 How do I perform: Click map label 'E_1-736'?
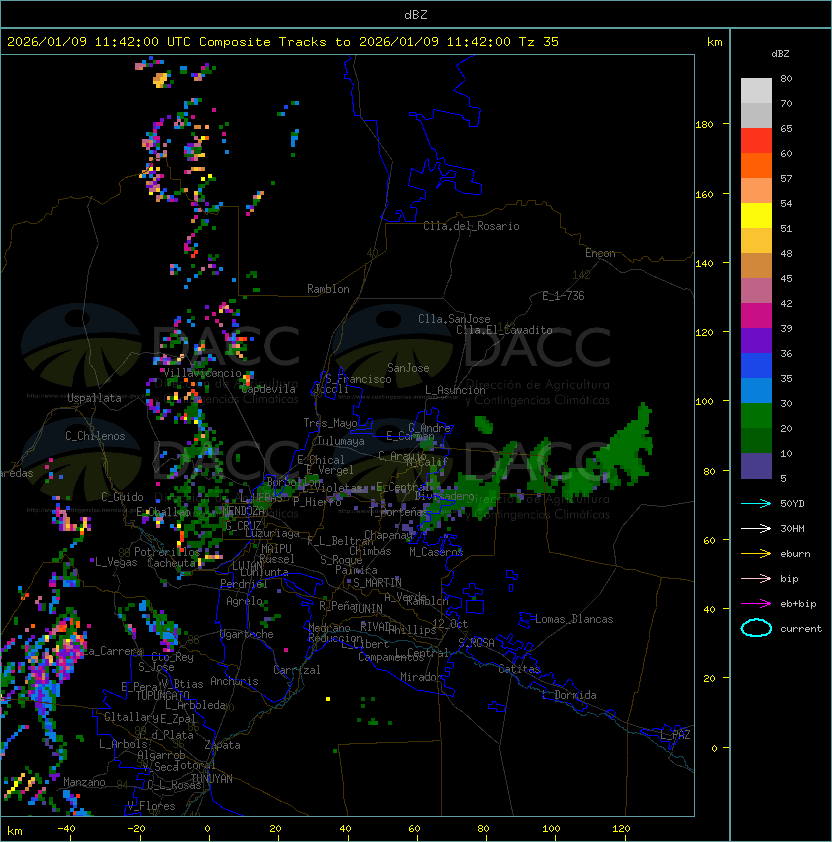563,296
